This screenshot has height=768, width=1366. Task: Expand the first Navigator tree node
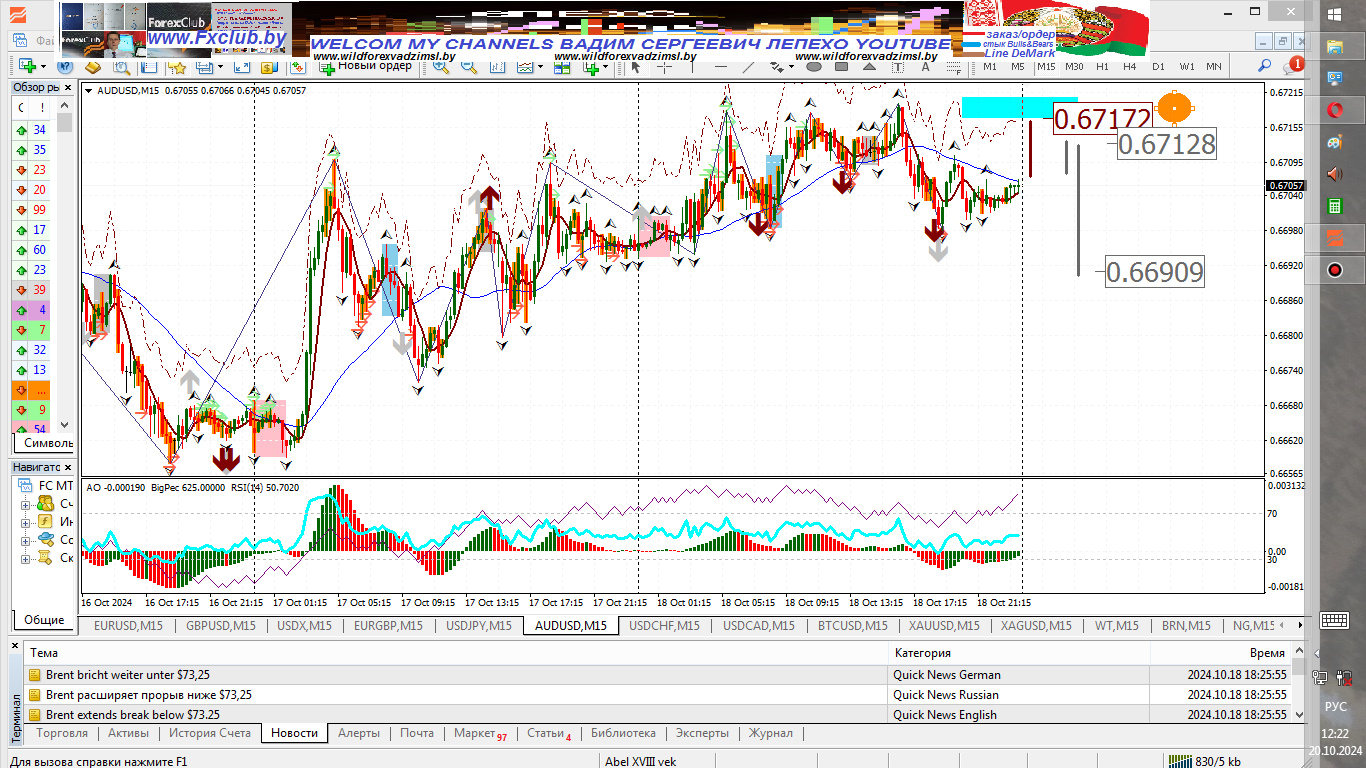26,504
